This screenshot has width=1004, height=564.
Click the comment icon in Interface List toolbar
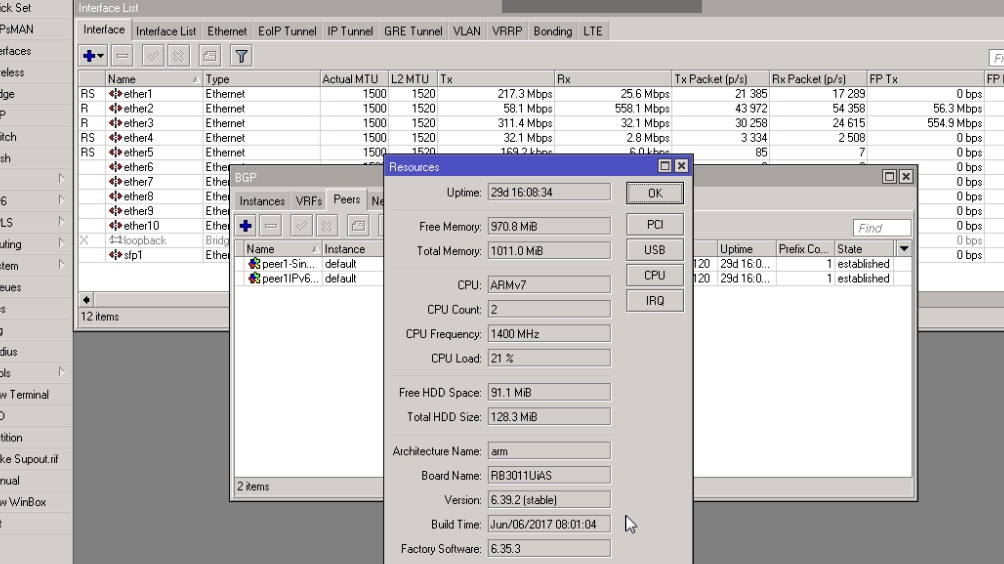tap(209, 56)
